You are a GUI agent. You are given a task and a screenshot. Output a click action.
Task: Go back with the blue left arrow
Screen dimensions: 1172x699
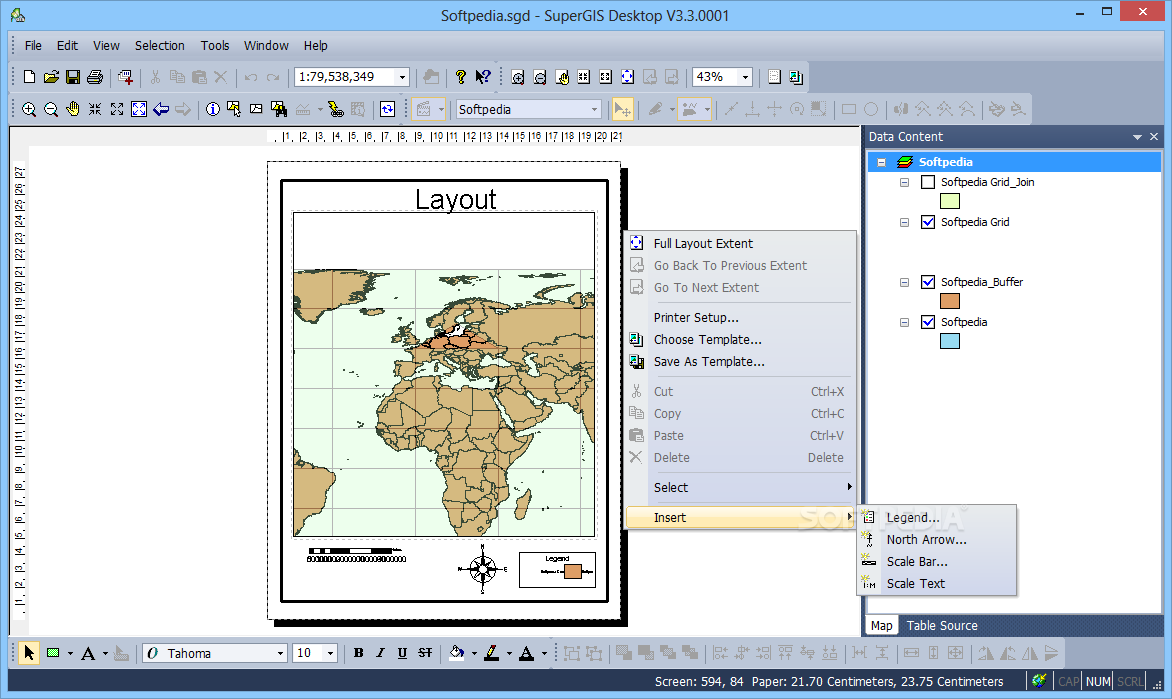161,109
